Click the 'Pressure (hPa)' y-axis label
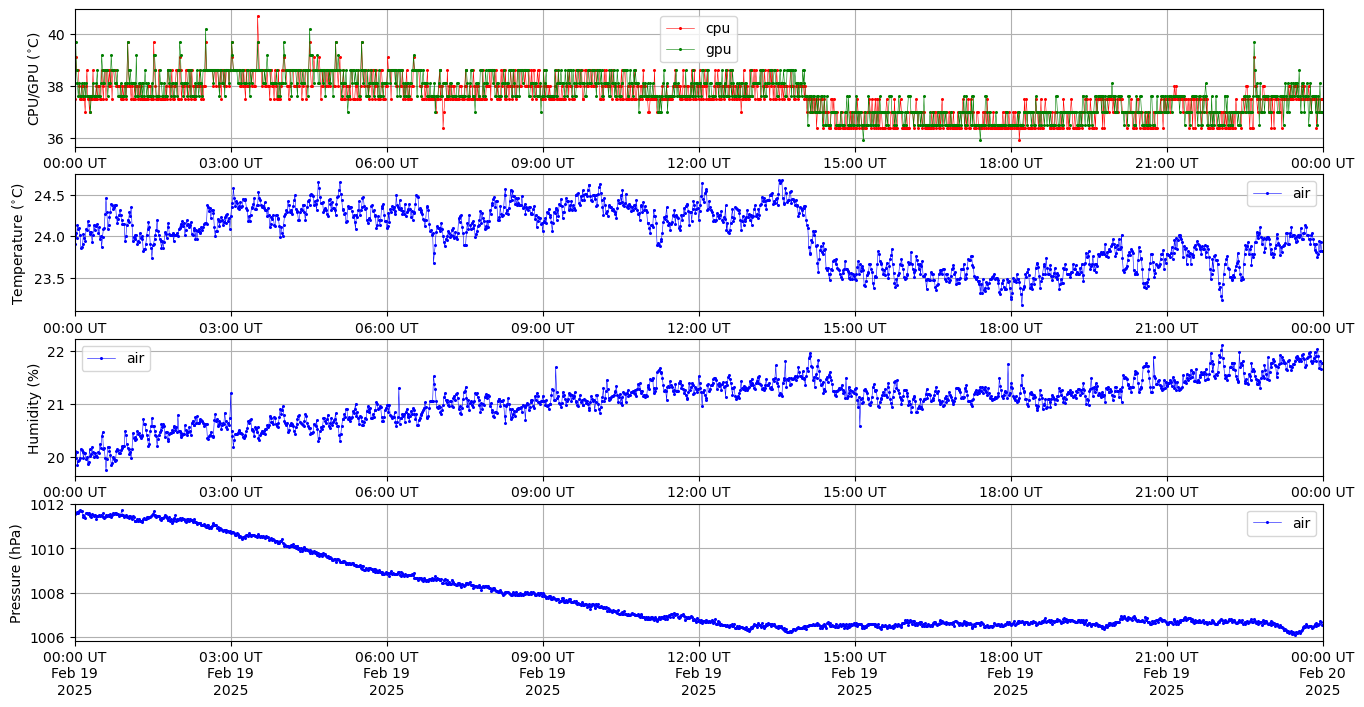 (17, 572)
